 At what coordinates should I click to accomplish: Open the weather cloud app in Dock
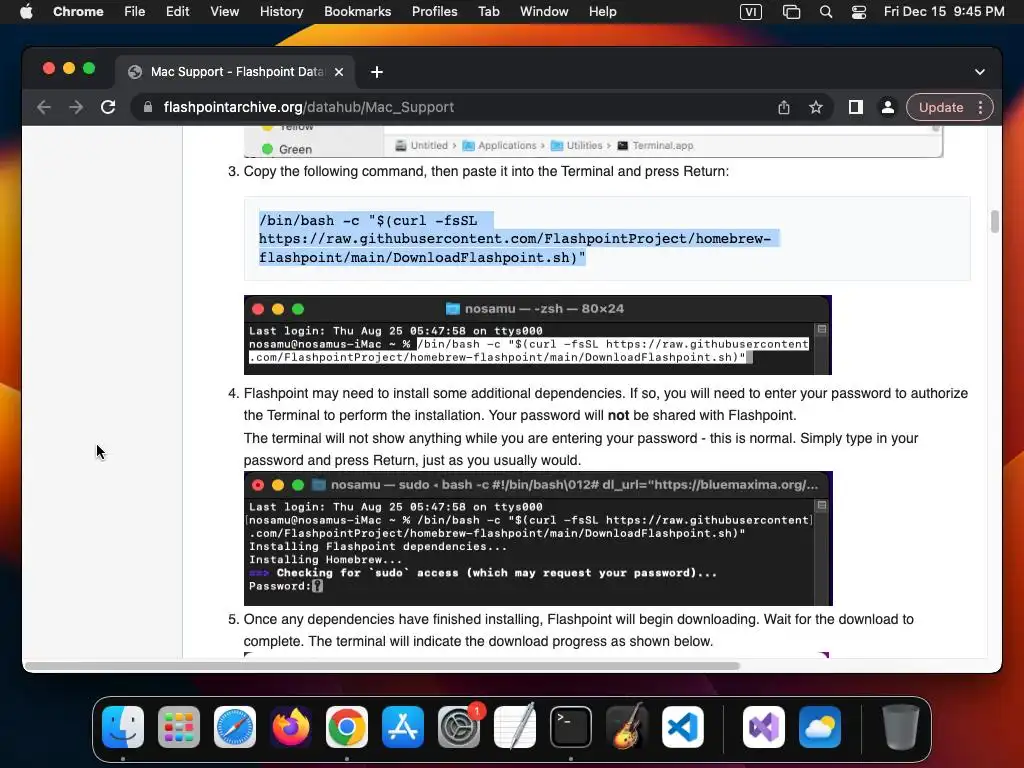820,727
